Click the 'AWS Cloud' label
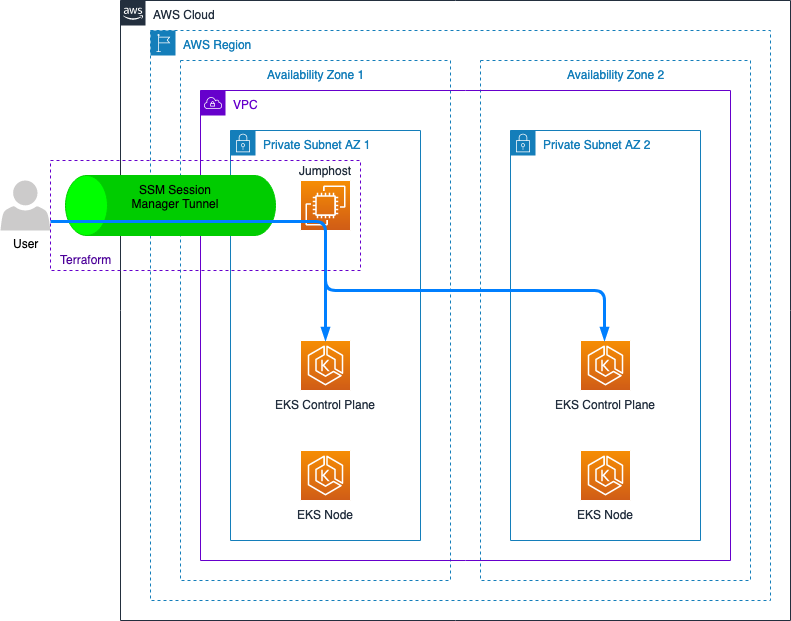The width and height of the screenshot is (791, 621). (184, 15)
